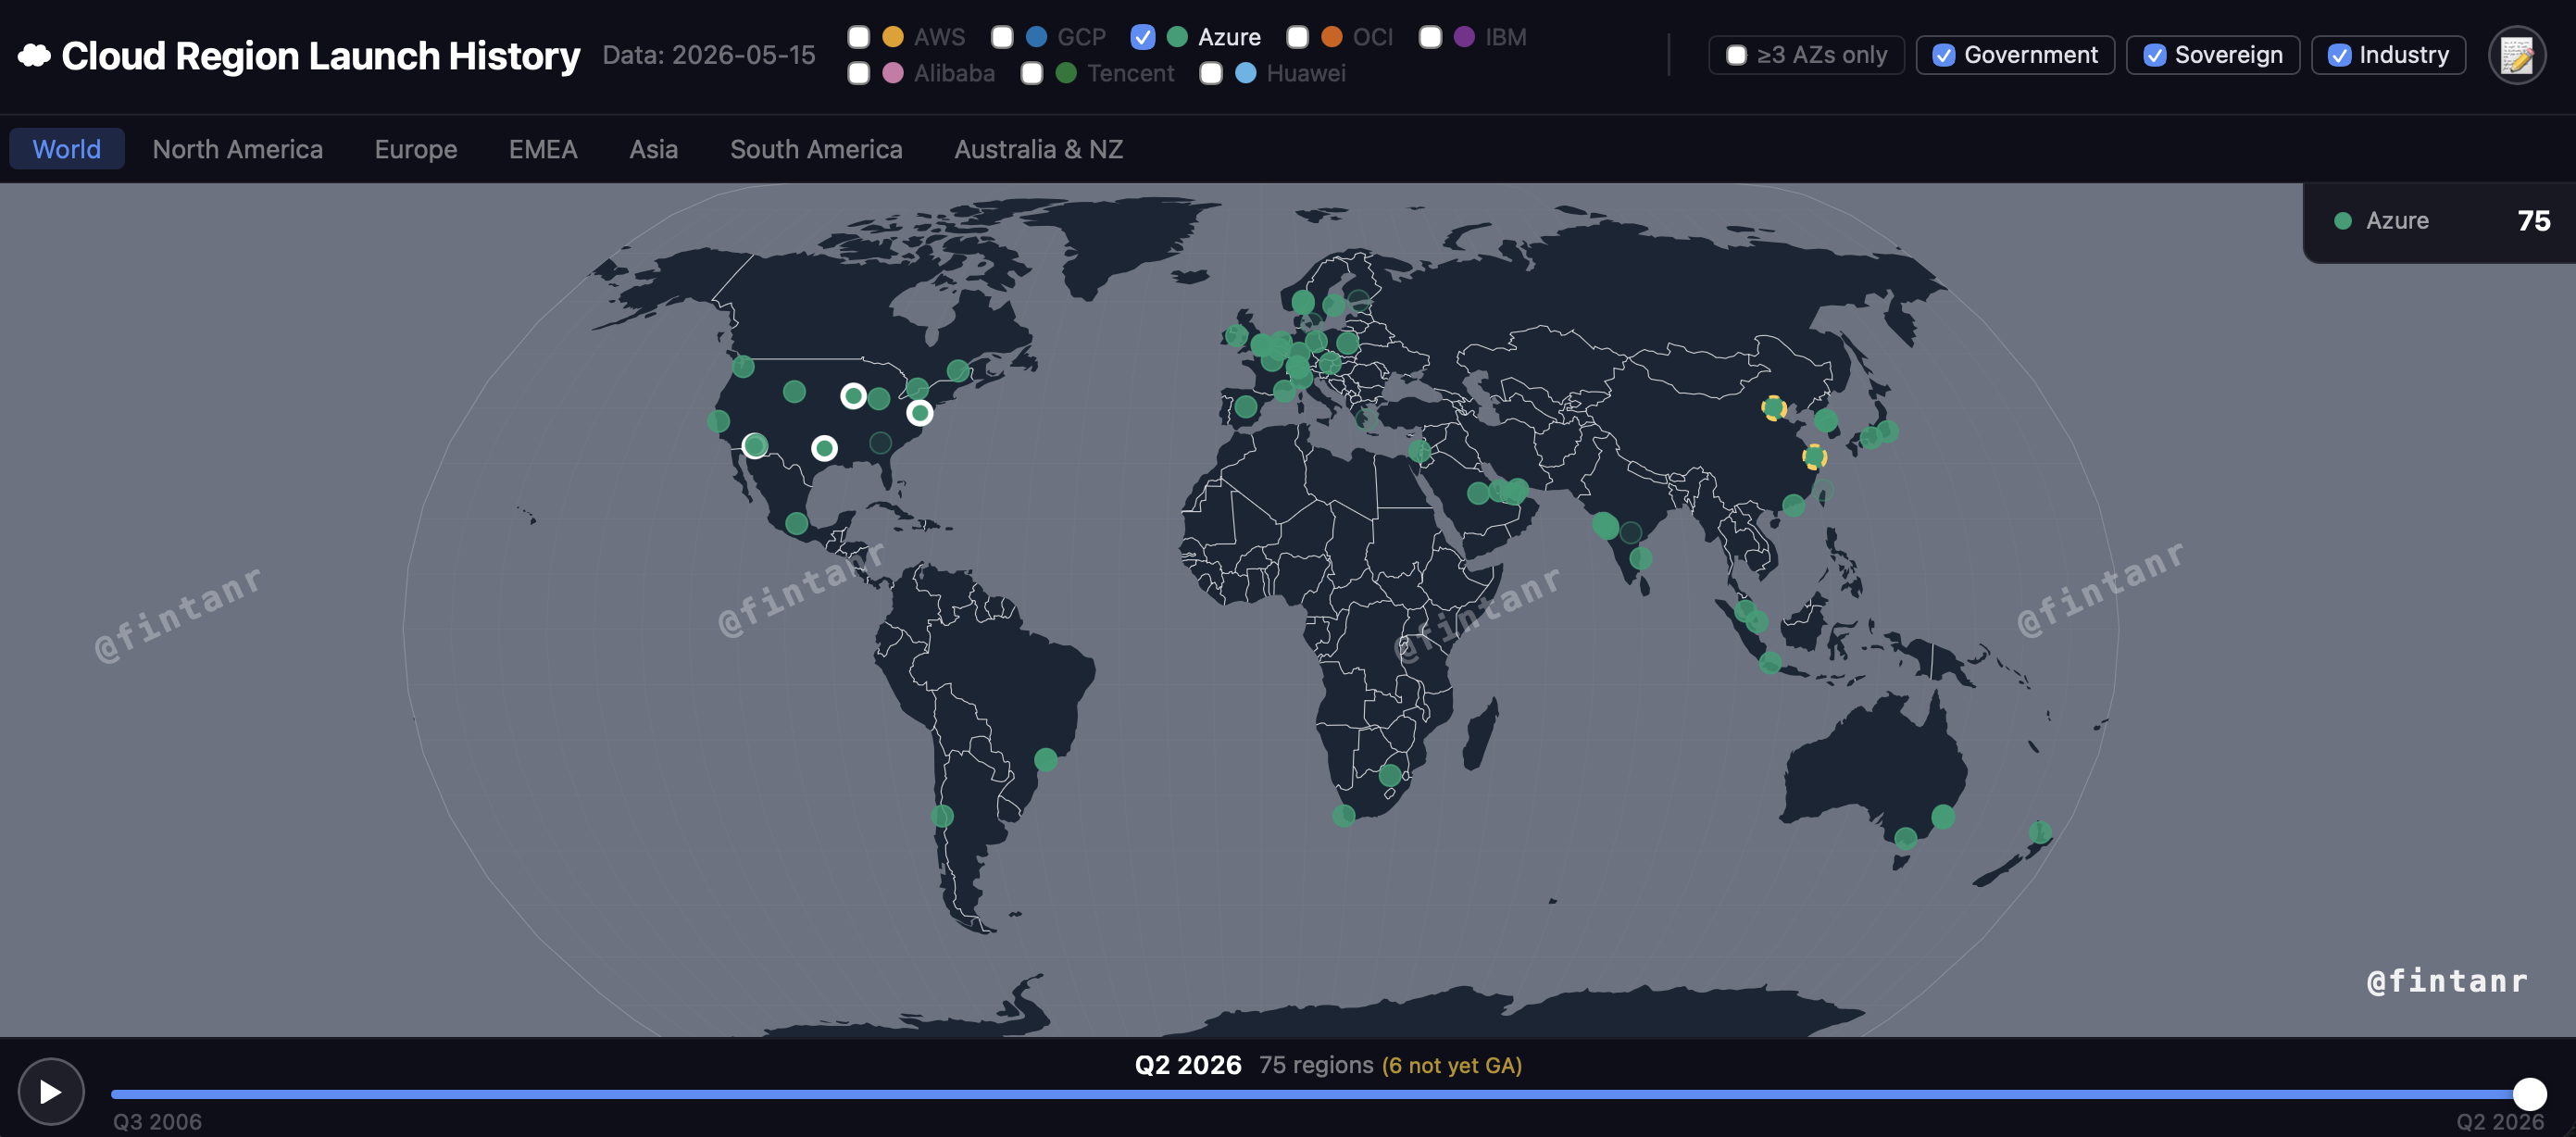Click the dashed yellow marker near Shanghai
Viewport: 2576px width, 1137px height.
[x=1814, y=457]
